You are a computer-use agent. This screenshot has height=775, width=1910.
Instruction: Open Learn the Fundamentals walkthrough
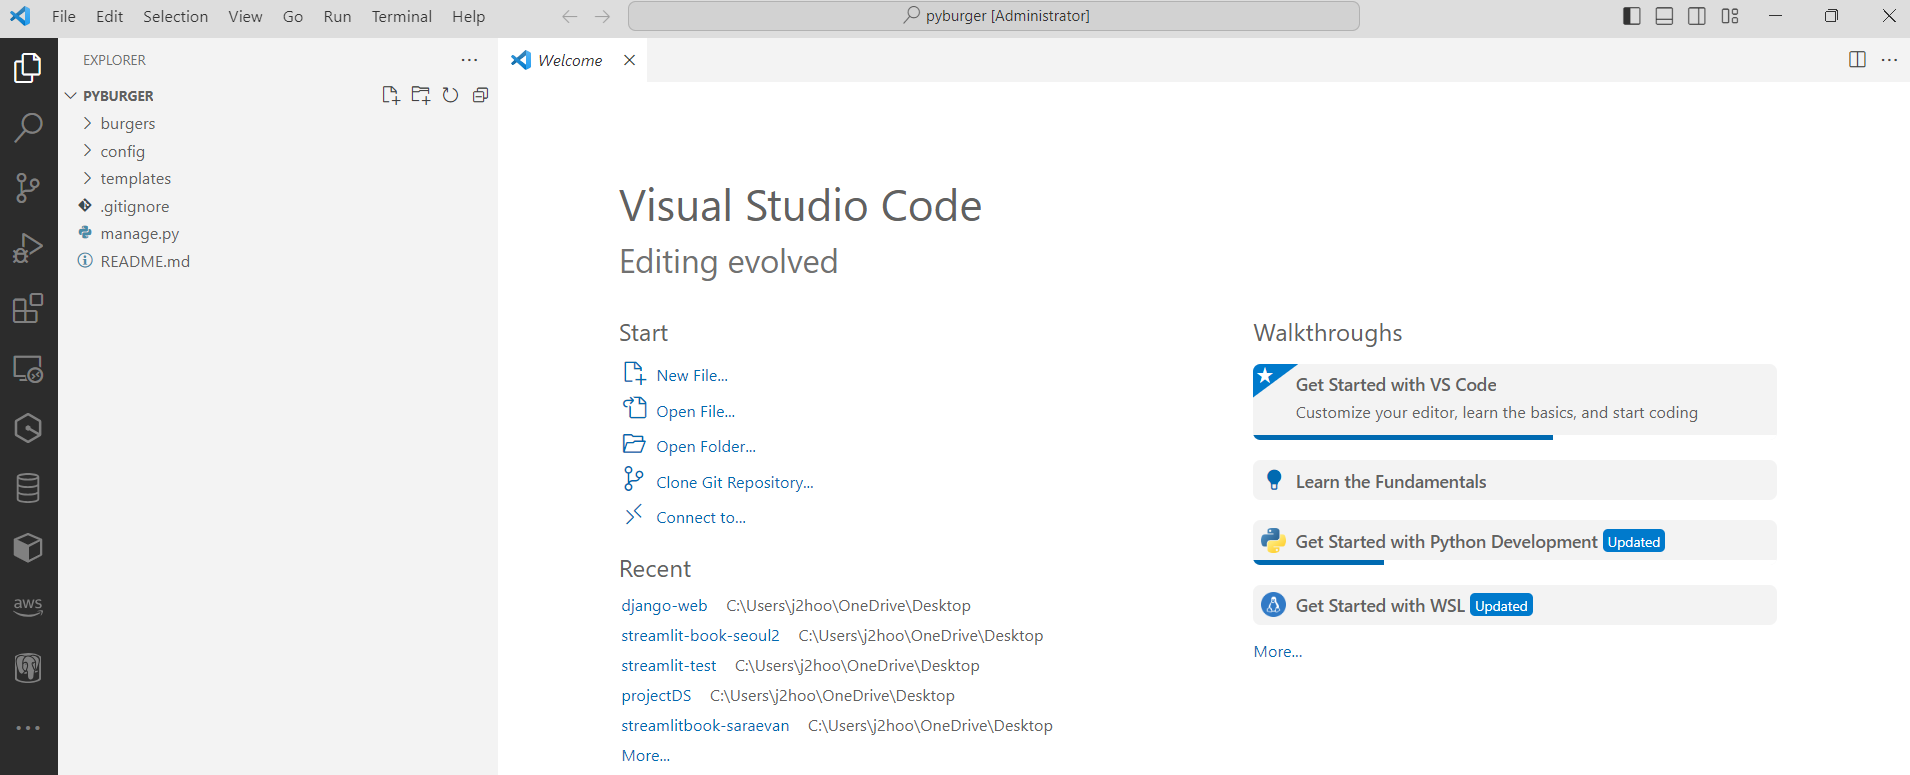pyautogui.click(x=1515, y=481)
